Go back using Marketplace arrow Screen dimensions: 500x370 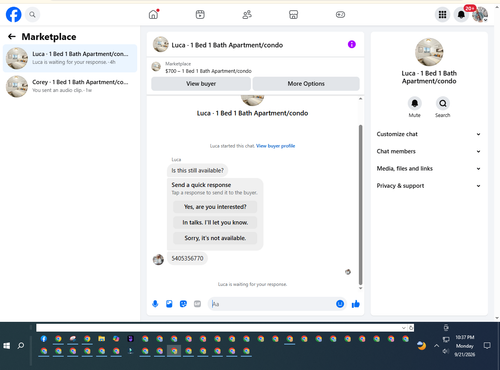coord(12,37)
